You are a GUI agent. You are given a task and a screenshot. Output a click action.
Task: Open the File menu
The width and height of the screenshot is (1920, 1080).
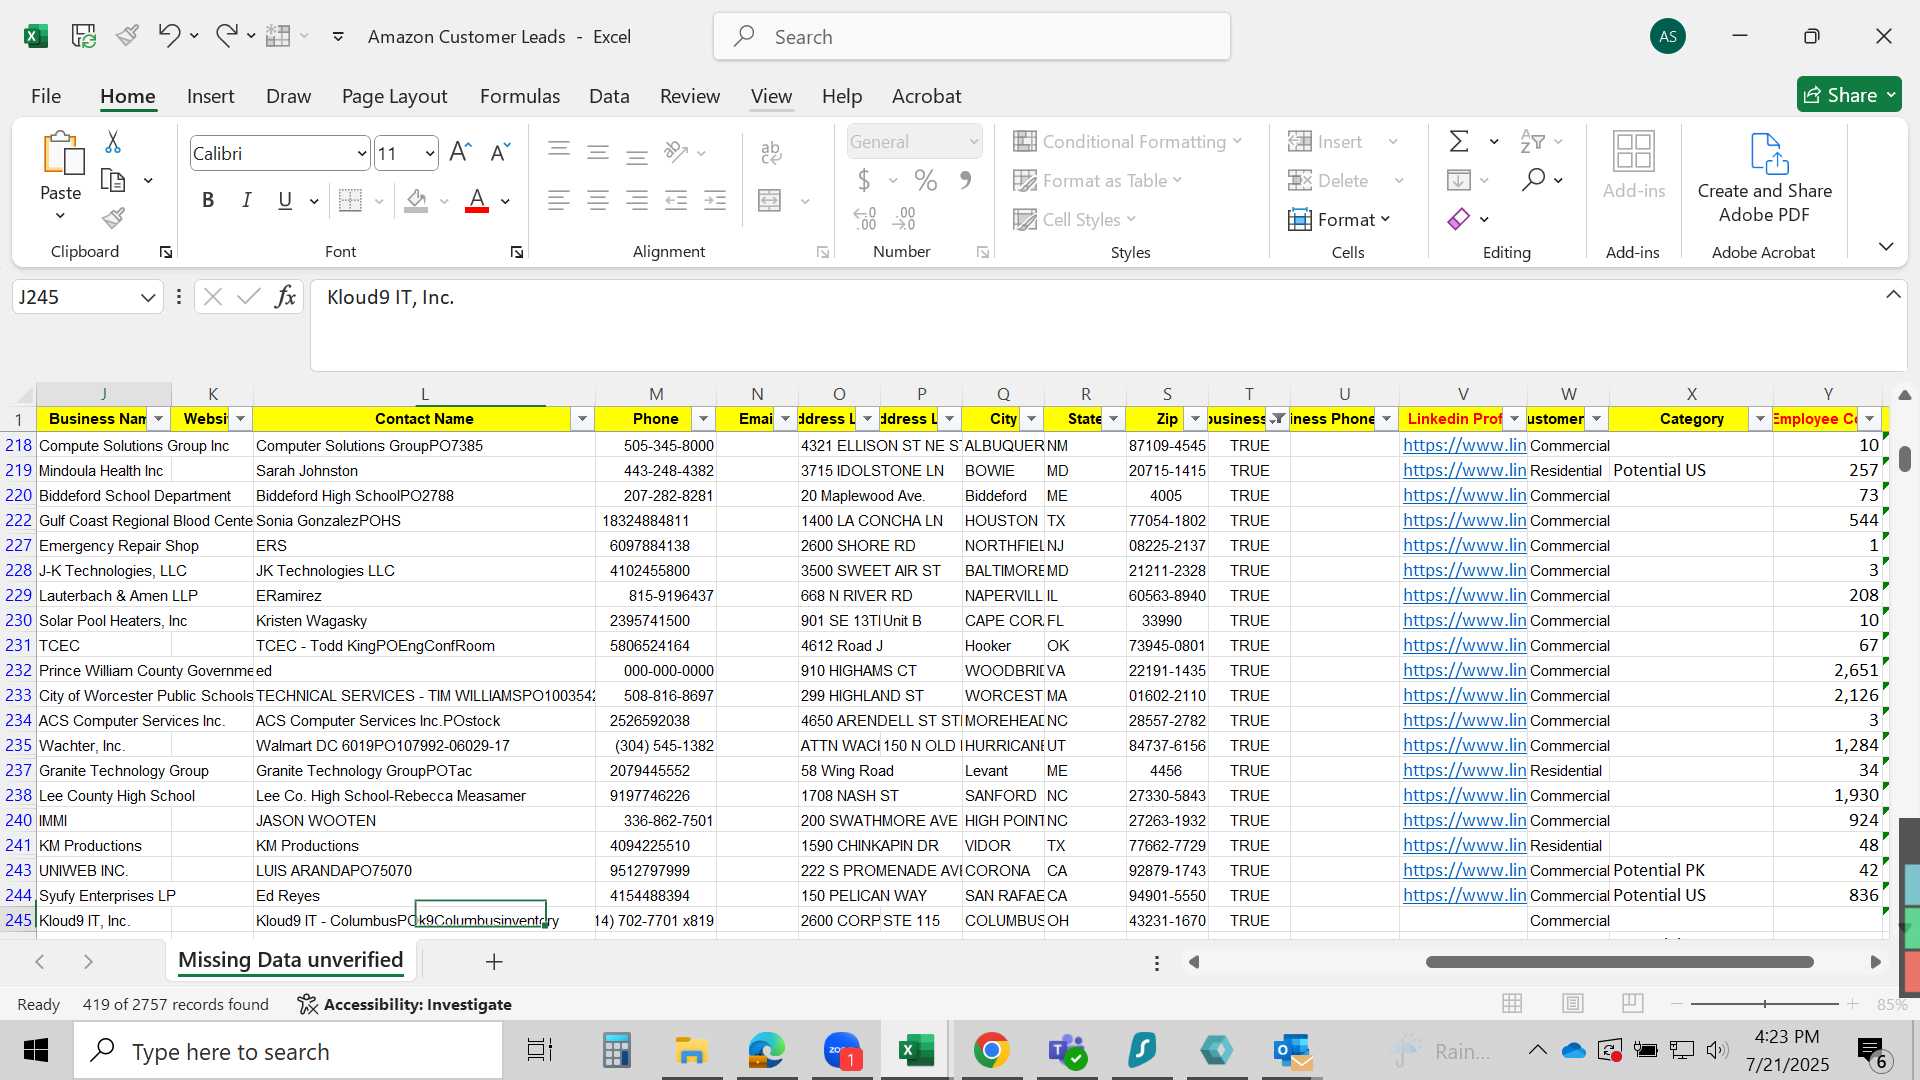(46, 96)
